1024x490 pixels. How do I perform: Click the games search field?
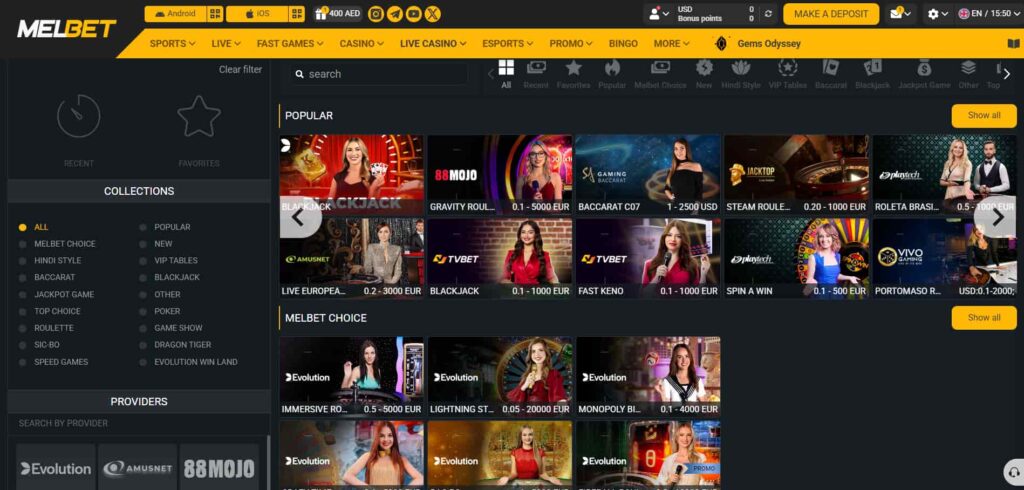coord(379,74)
